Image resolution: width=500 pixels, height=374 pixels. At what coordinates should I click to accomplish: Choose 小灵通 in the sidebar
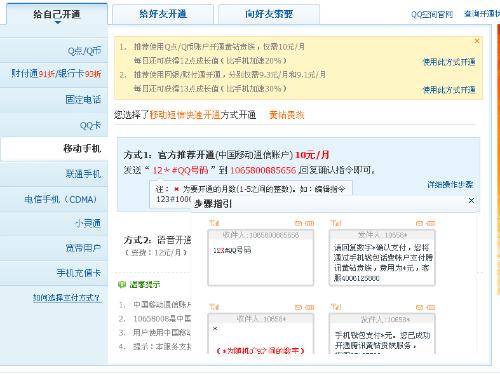pyautogui.click(x=54, y=223)
